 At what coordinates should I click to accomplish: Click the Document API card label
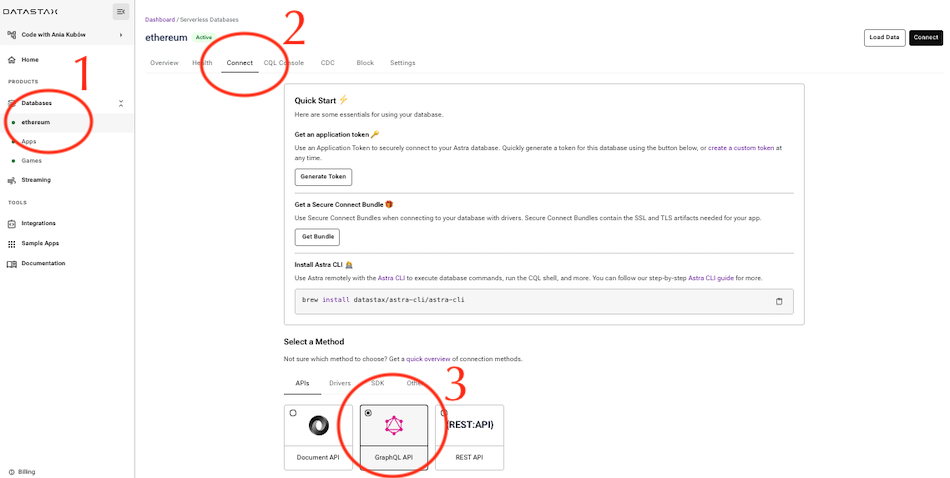(318, 457)
